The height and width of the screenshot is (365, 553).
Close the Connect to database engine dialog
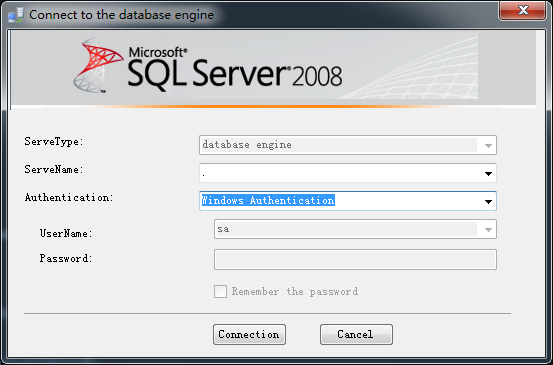tap(523, 11)
